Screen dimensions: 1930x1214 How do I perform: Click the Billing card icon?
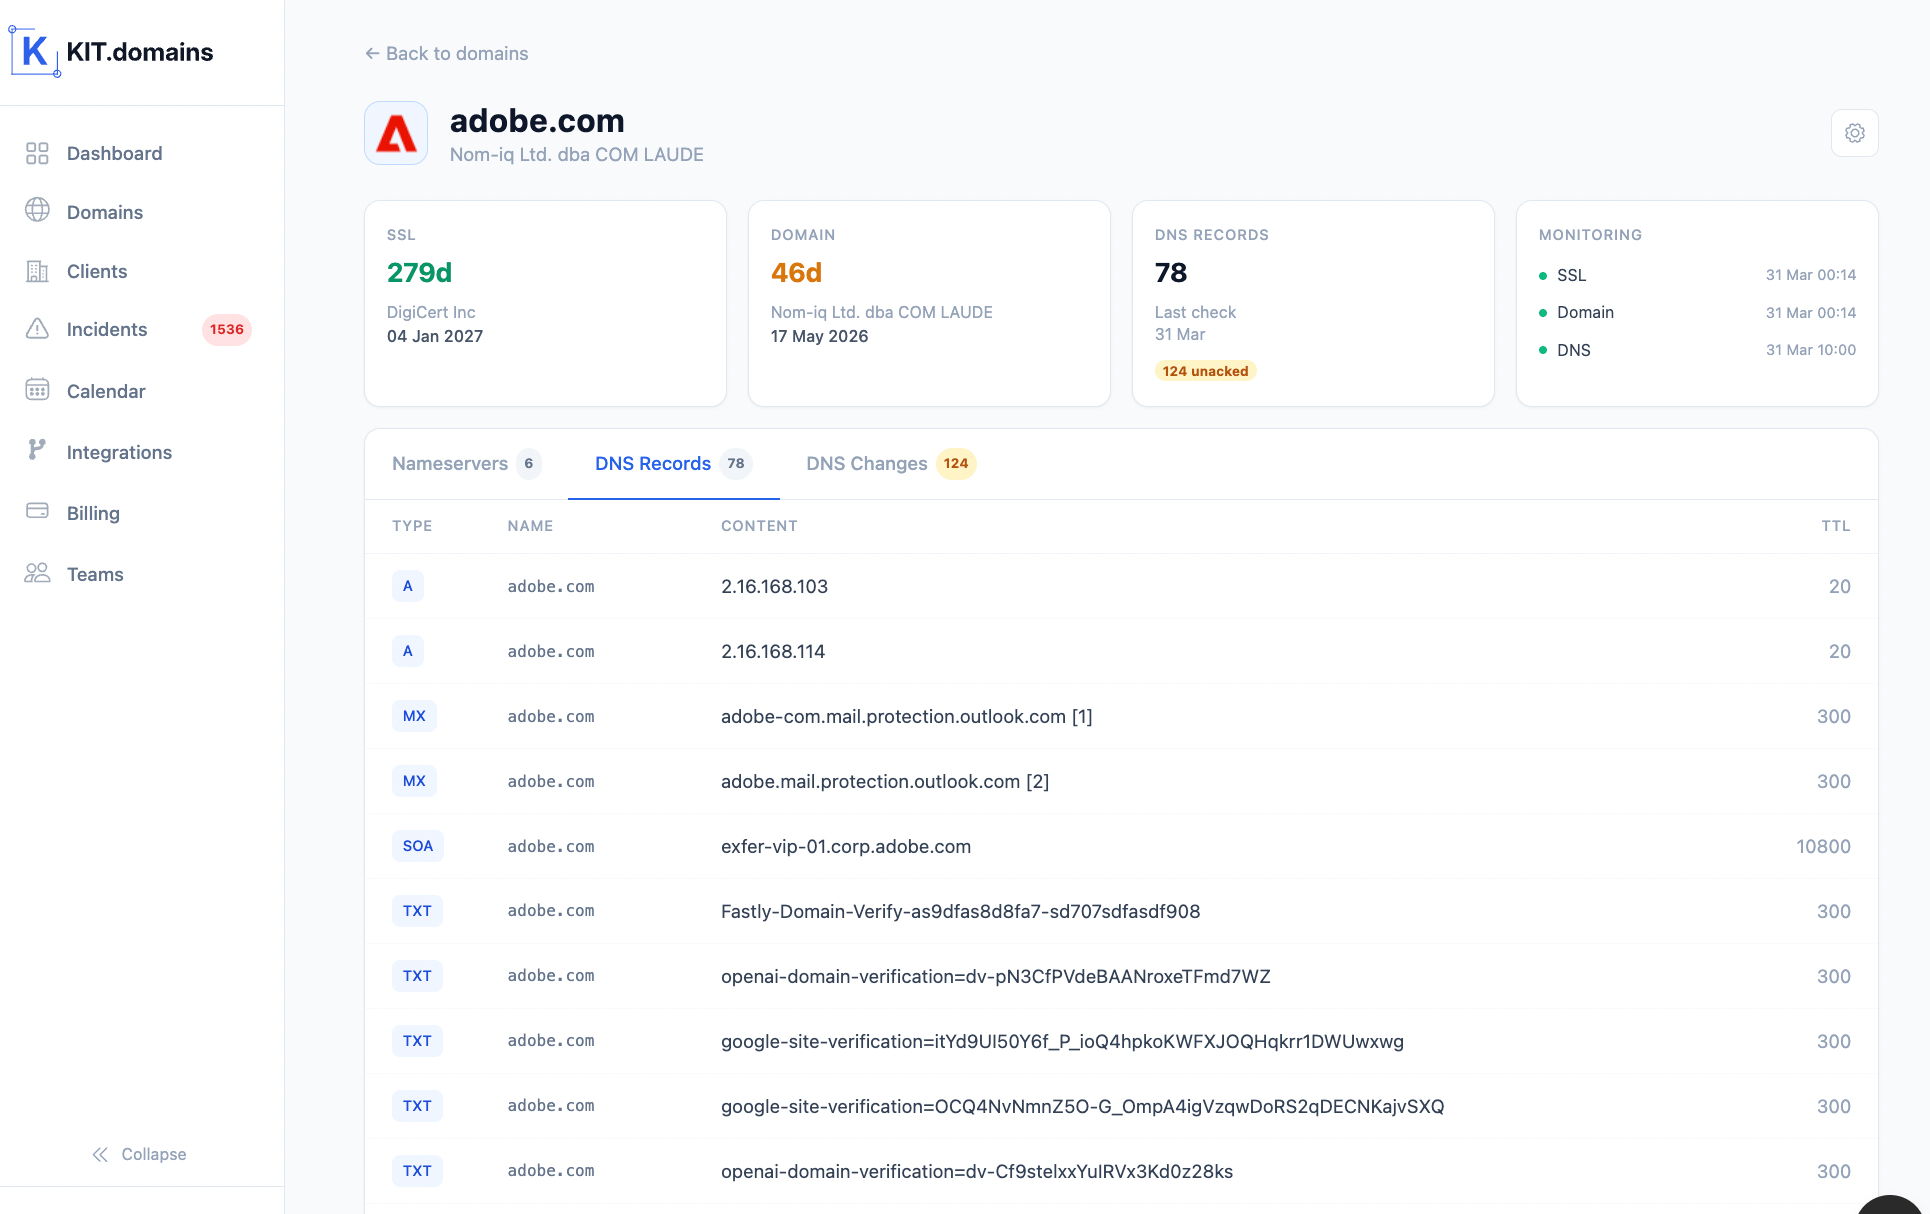point(37,511)
